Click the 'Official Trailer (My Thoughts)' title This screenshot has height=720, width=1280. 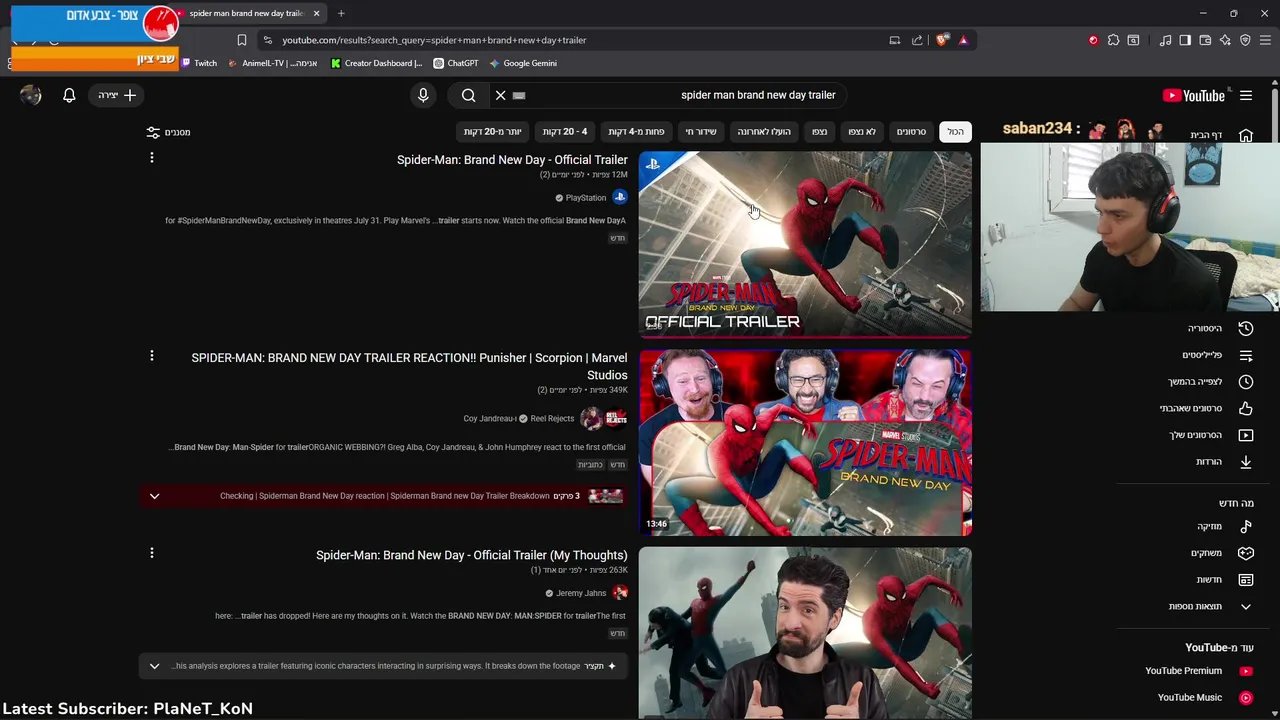click(x=472, y=555)
